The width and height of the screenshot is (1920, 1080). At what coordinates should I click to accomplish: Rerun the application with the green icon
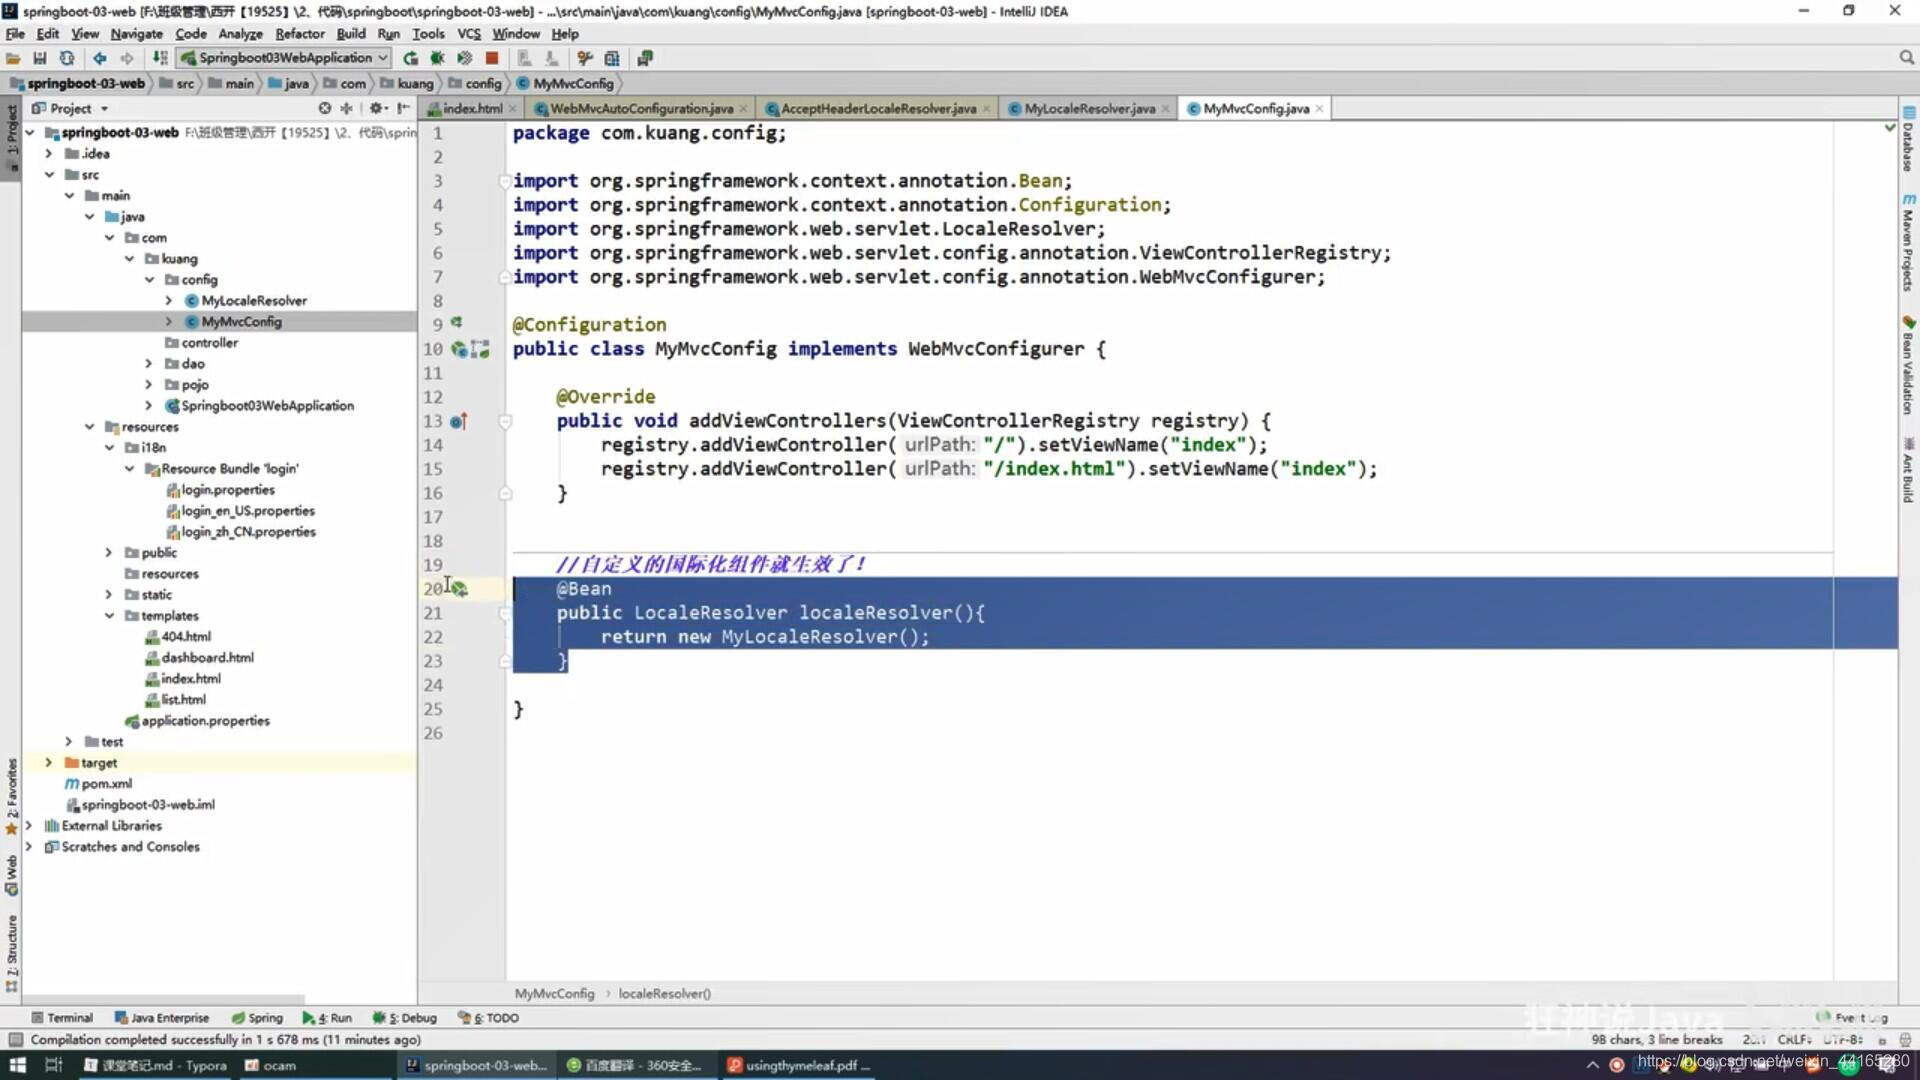[x=410, y=58]
